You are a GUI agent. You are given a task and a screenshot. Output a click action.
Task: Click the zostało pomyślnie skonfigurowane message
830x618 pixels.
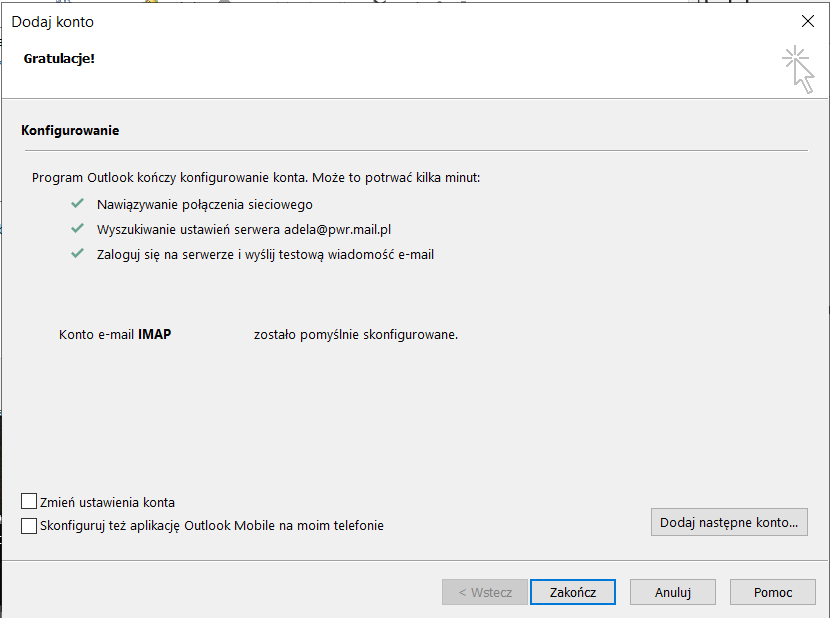pyautogui.click(x=356, y=335)
